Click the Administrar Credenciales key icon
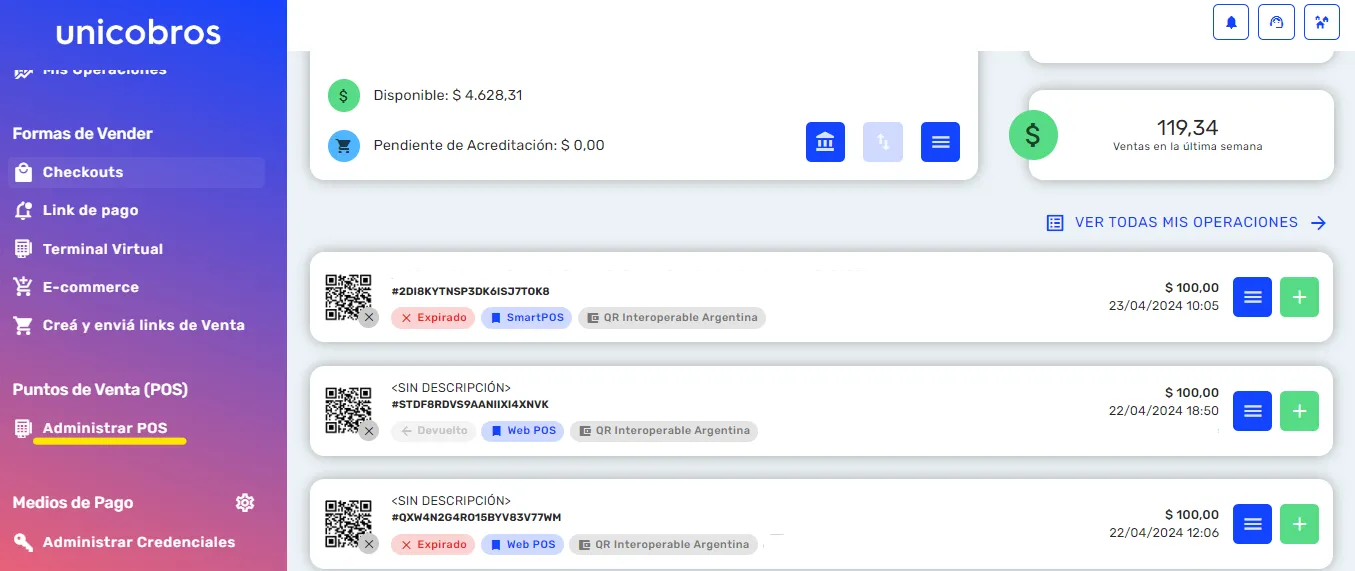 click(x=23, y=542)
